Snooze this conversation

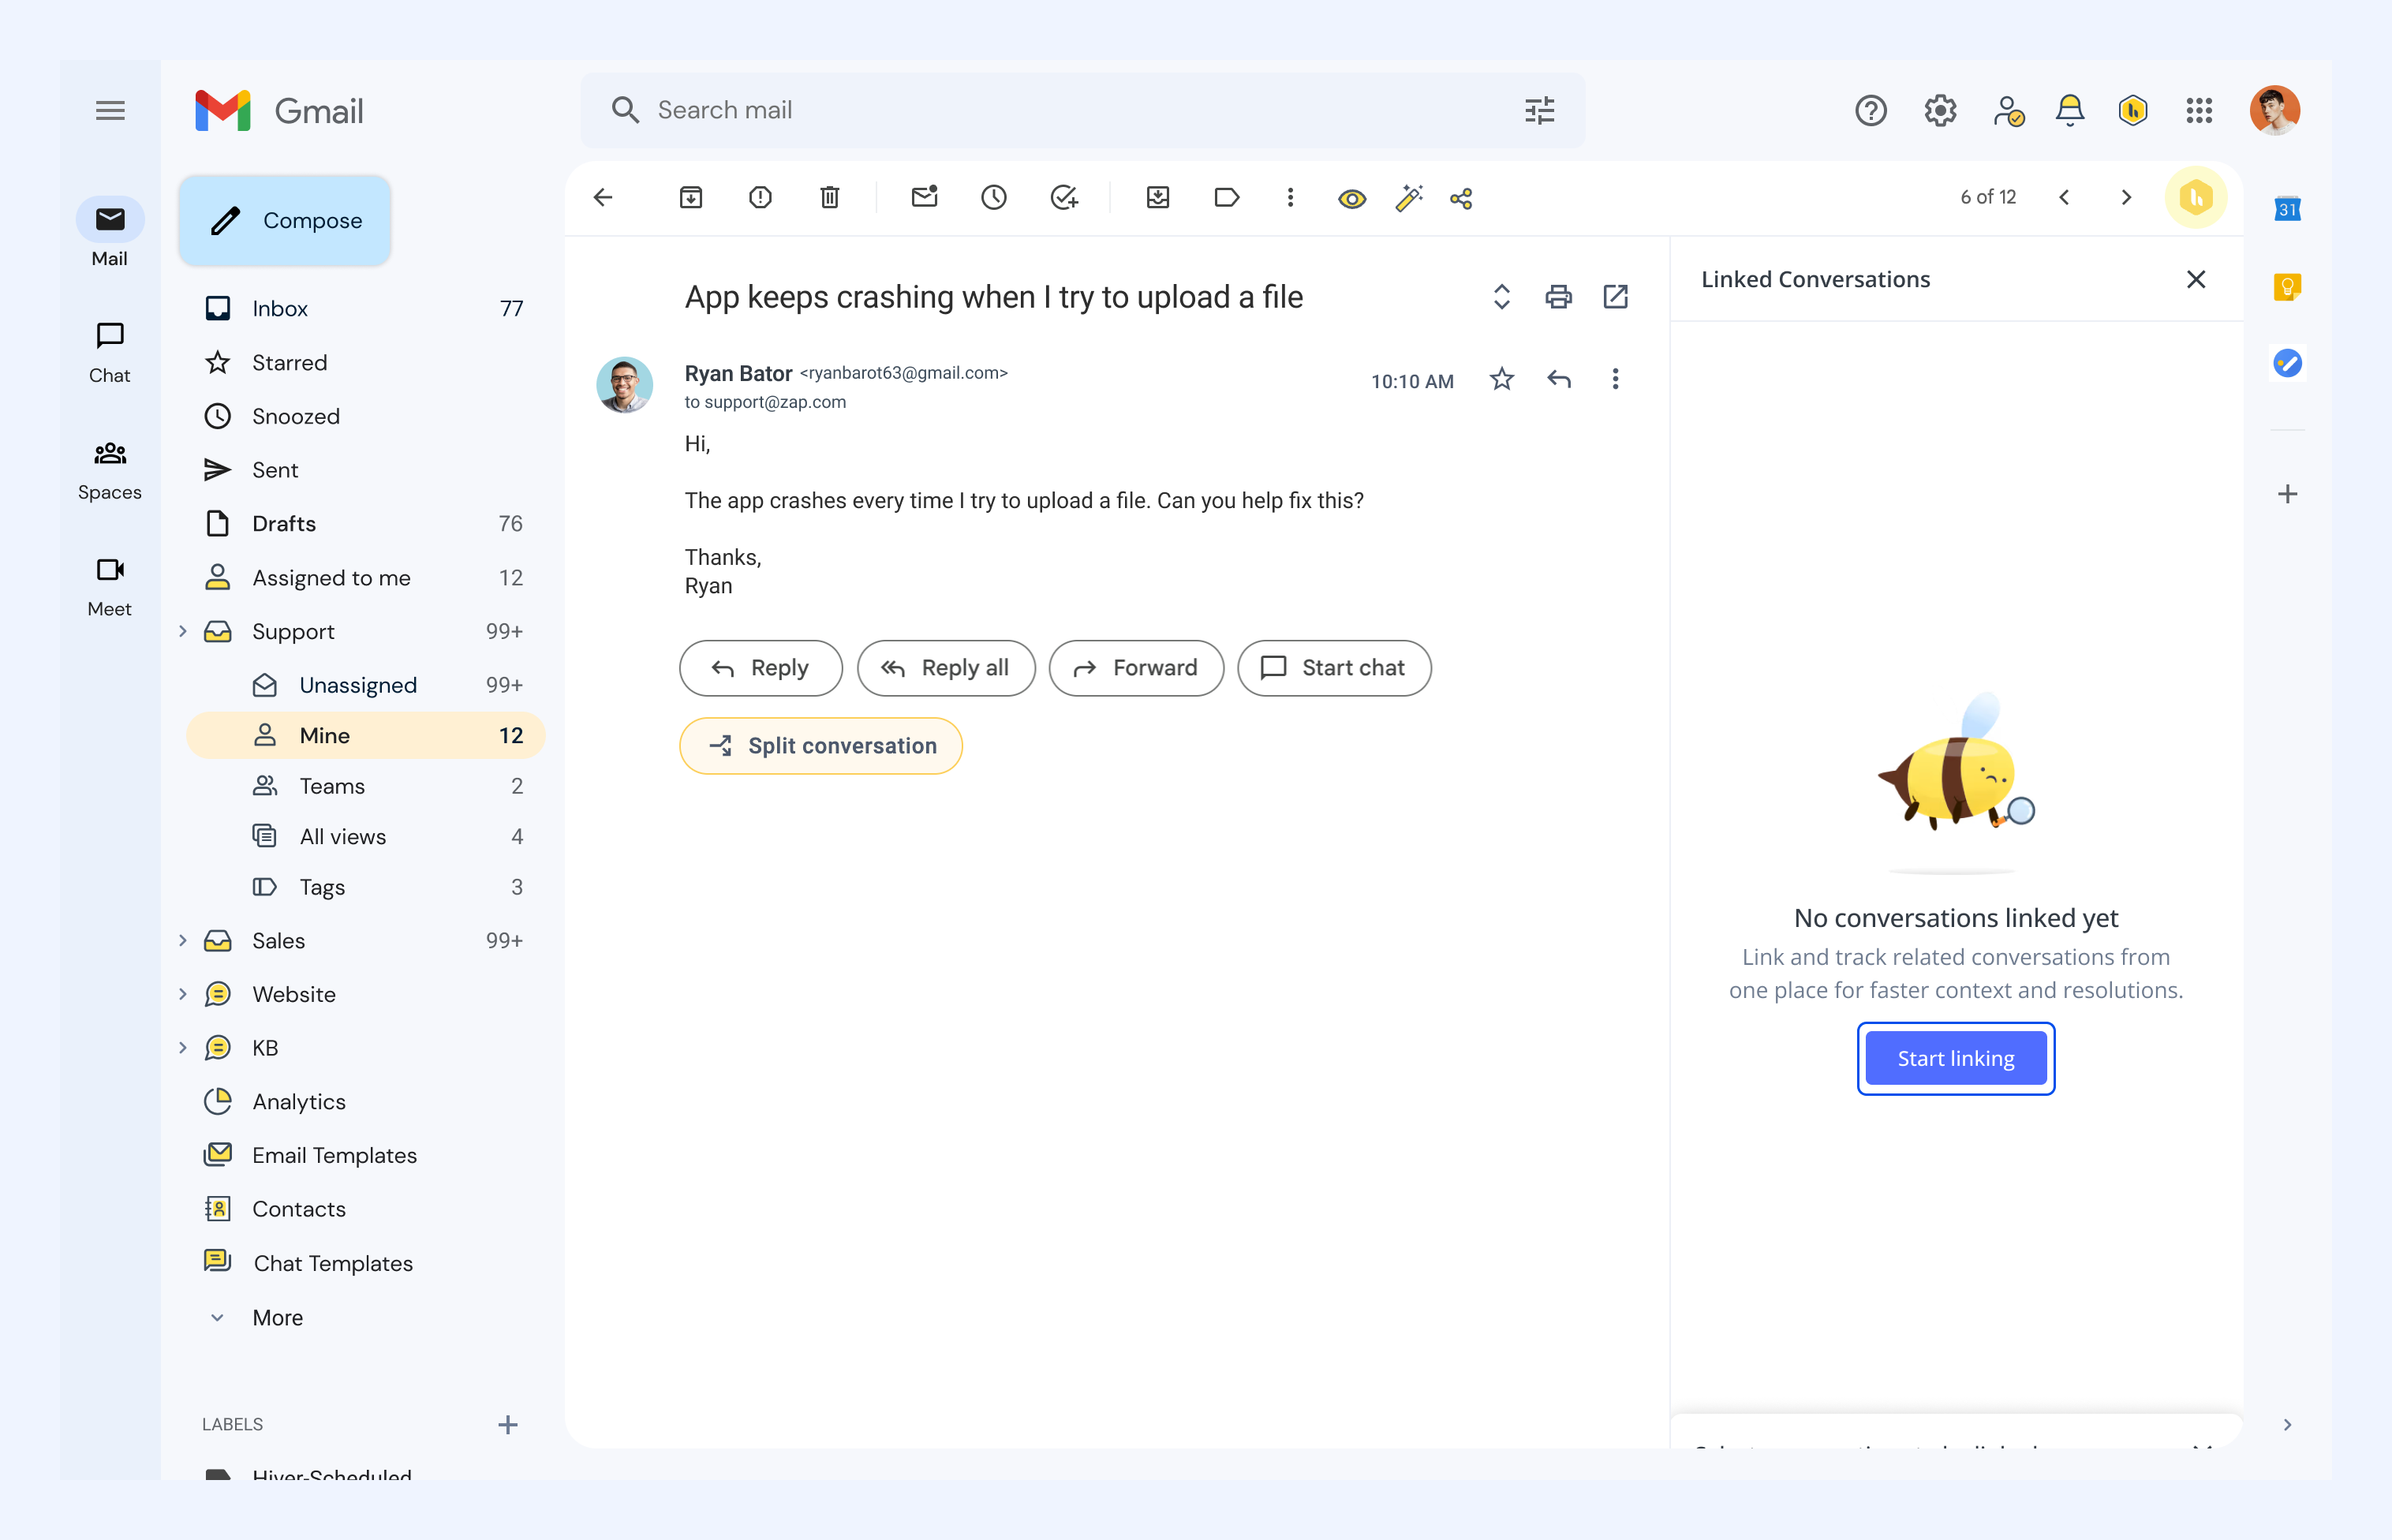pos(994,198)
